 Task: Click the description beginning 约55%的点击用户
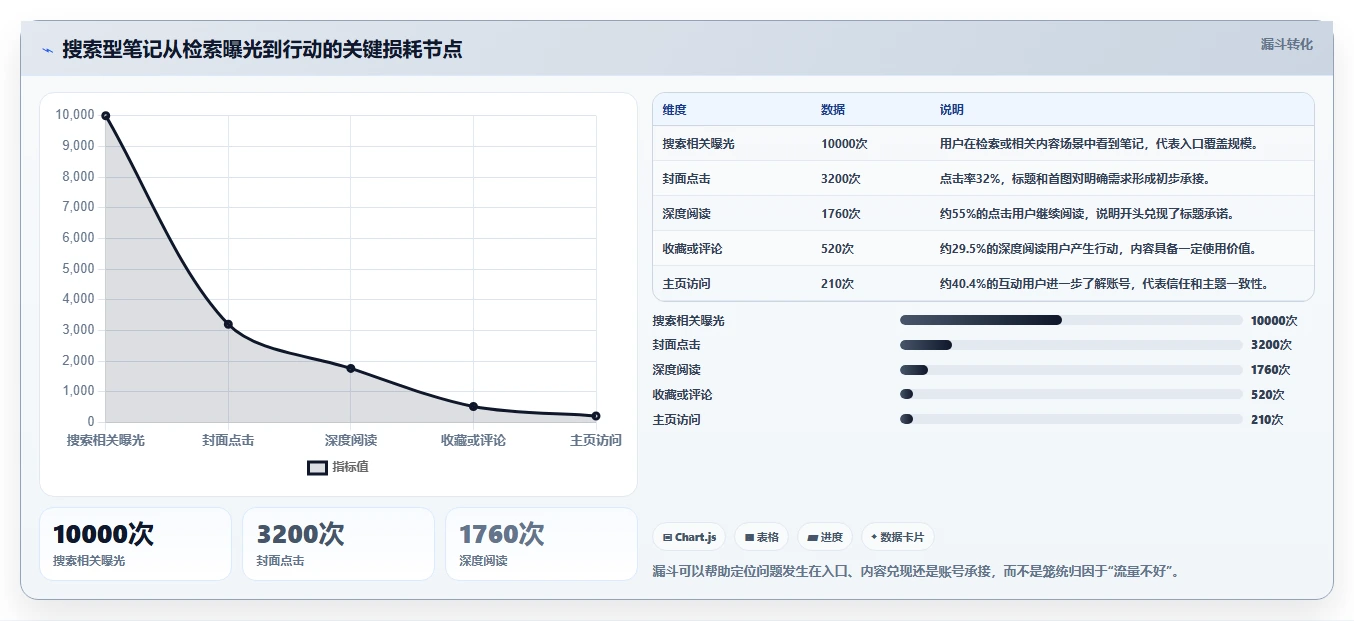click(x=1086, y=214)
